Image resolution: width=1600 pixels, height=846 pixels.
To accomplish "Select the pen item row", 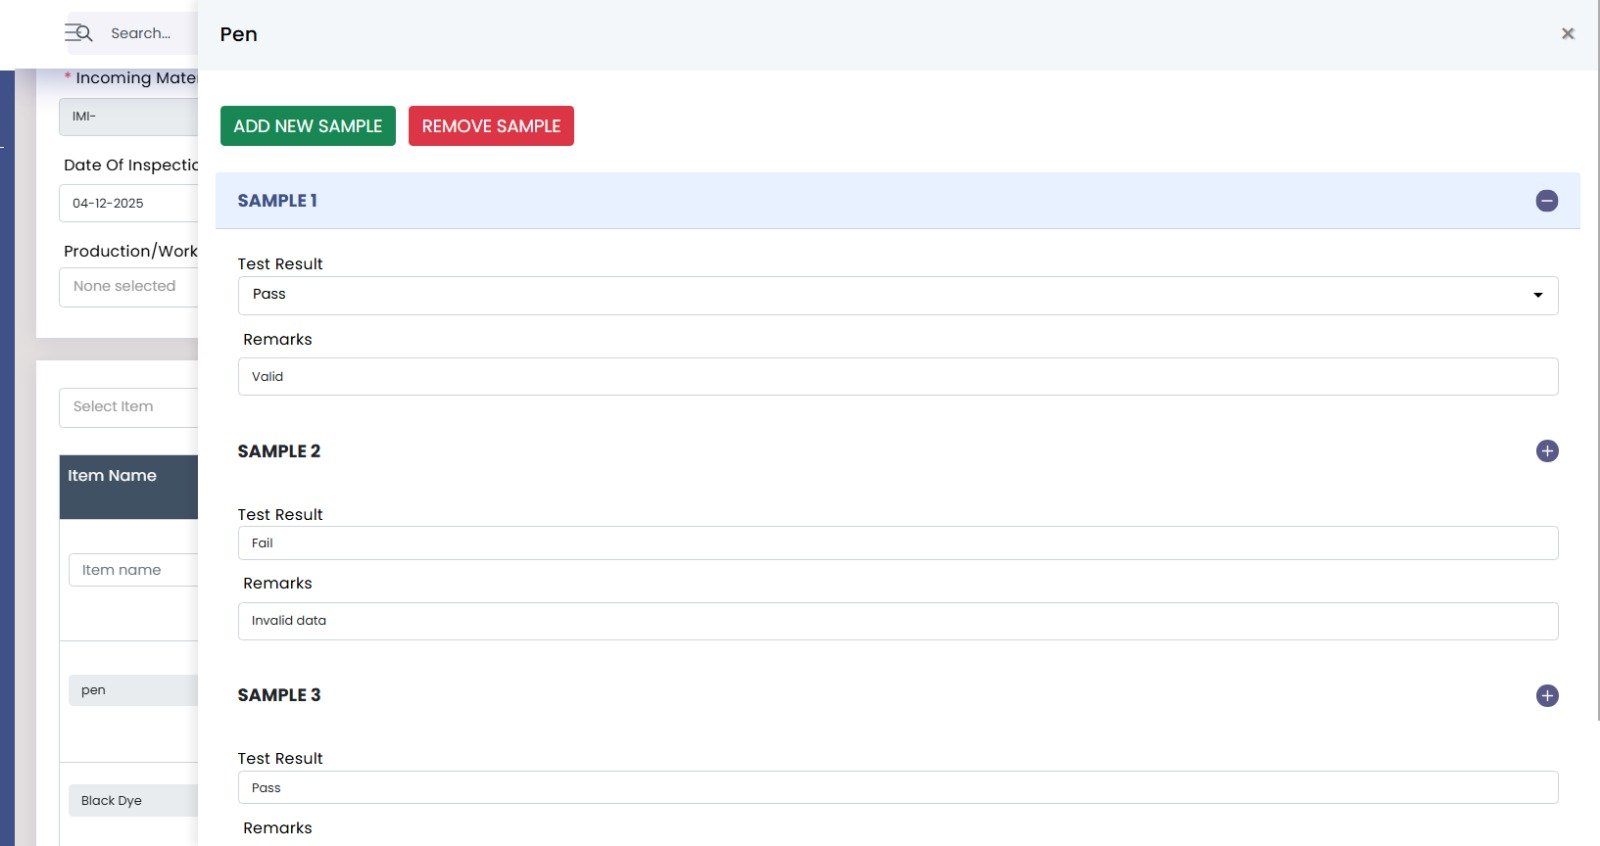I will coord(134,690).
